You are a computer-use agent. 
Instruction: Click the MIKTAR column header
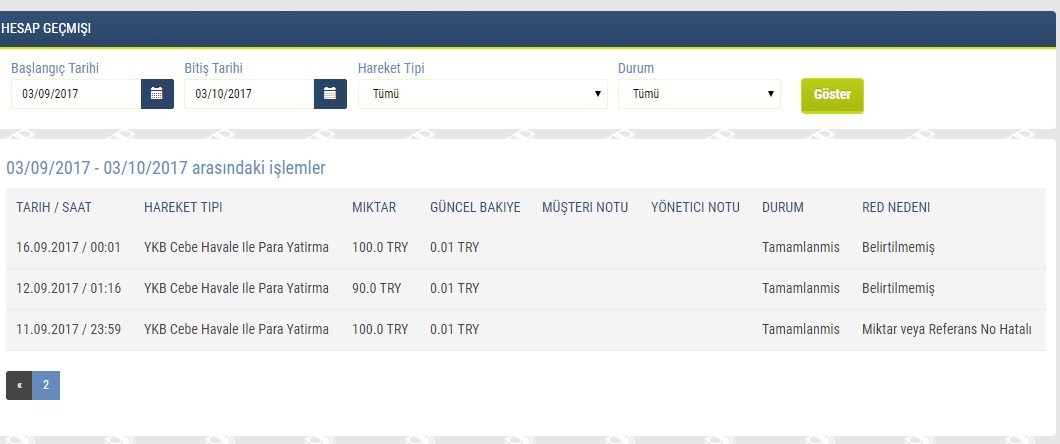click(x=374, y=207)
